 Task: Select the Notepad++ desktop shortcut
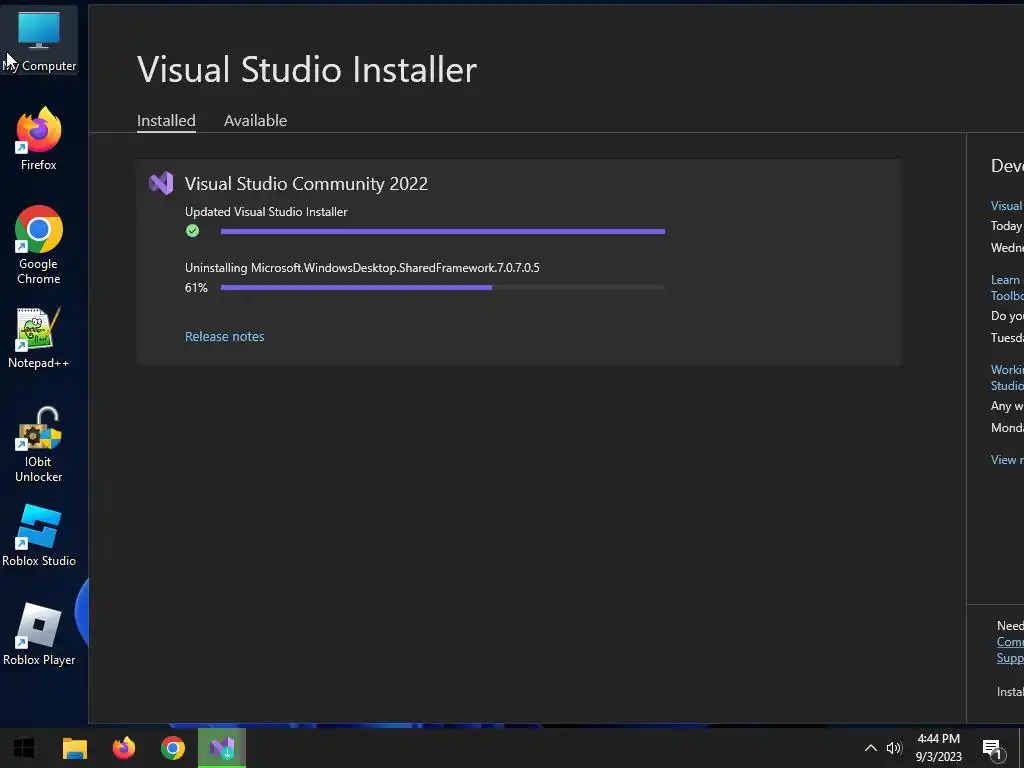pyautogui.click(x=39, y=338)
